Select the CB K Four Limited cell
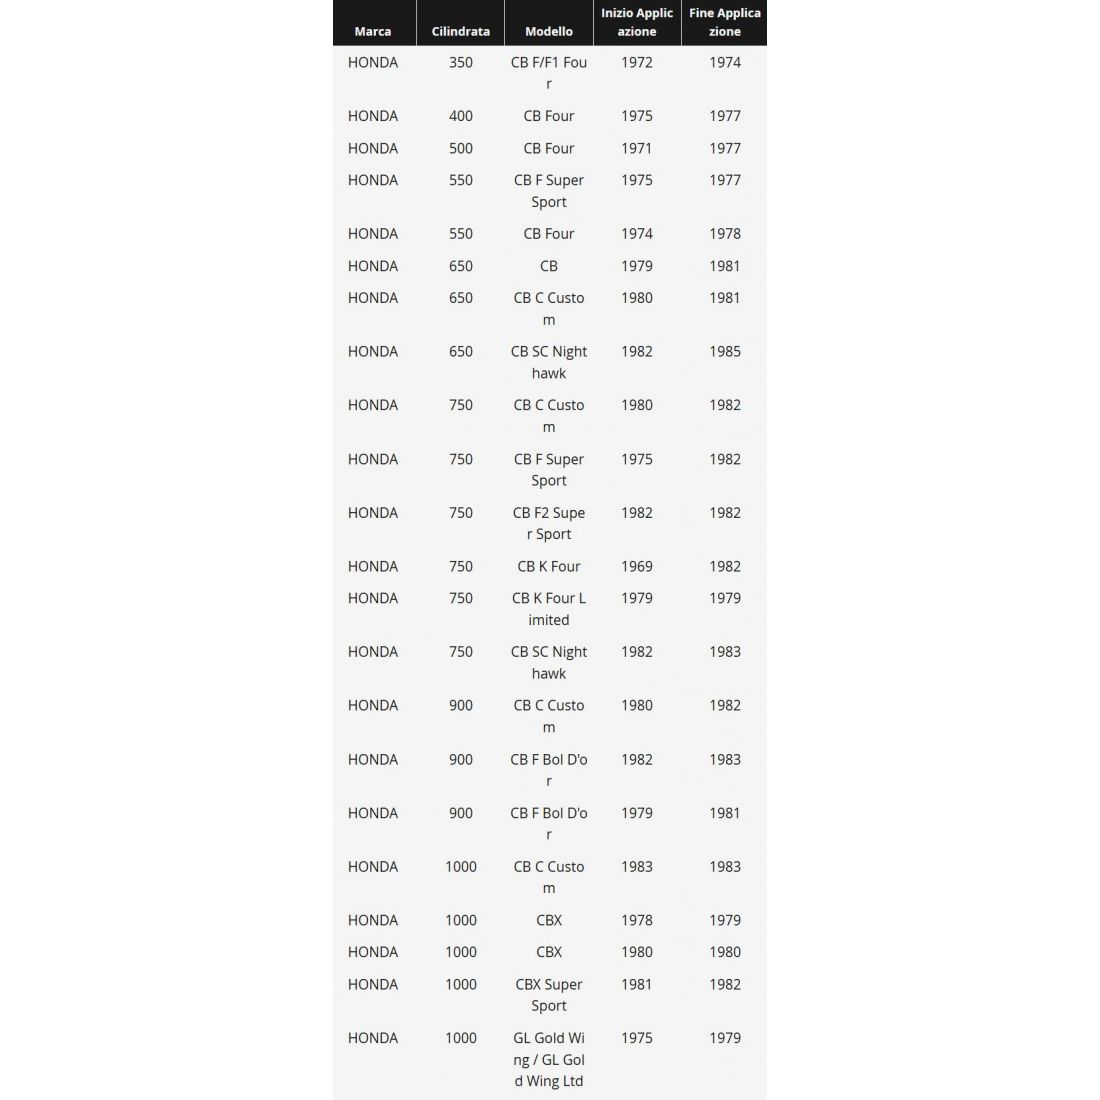The image size is (1100, 1100). click(x=549, y=609)
